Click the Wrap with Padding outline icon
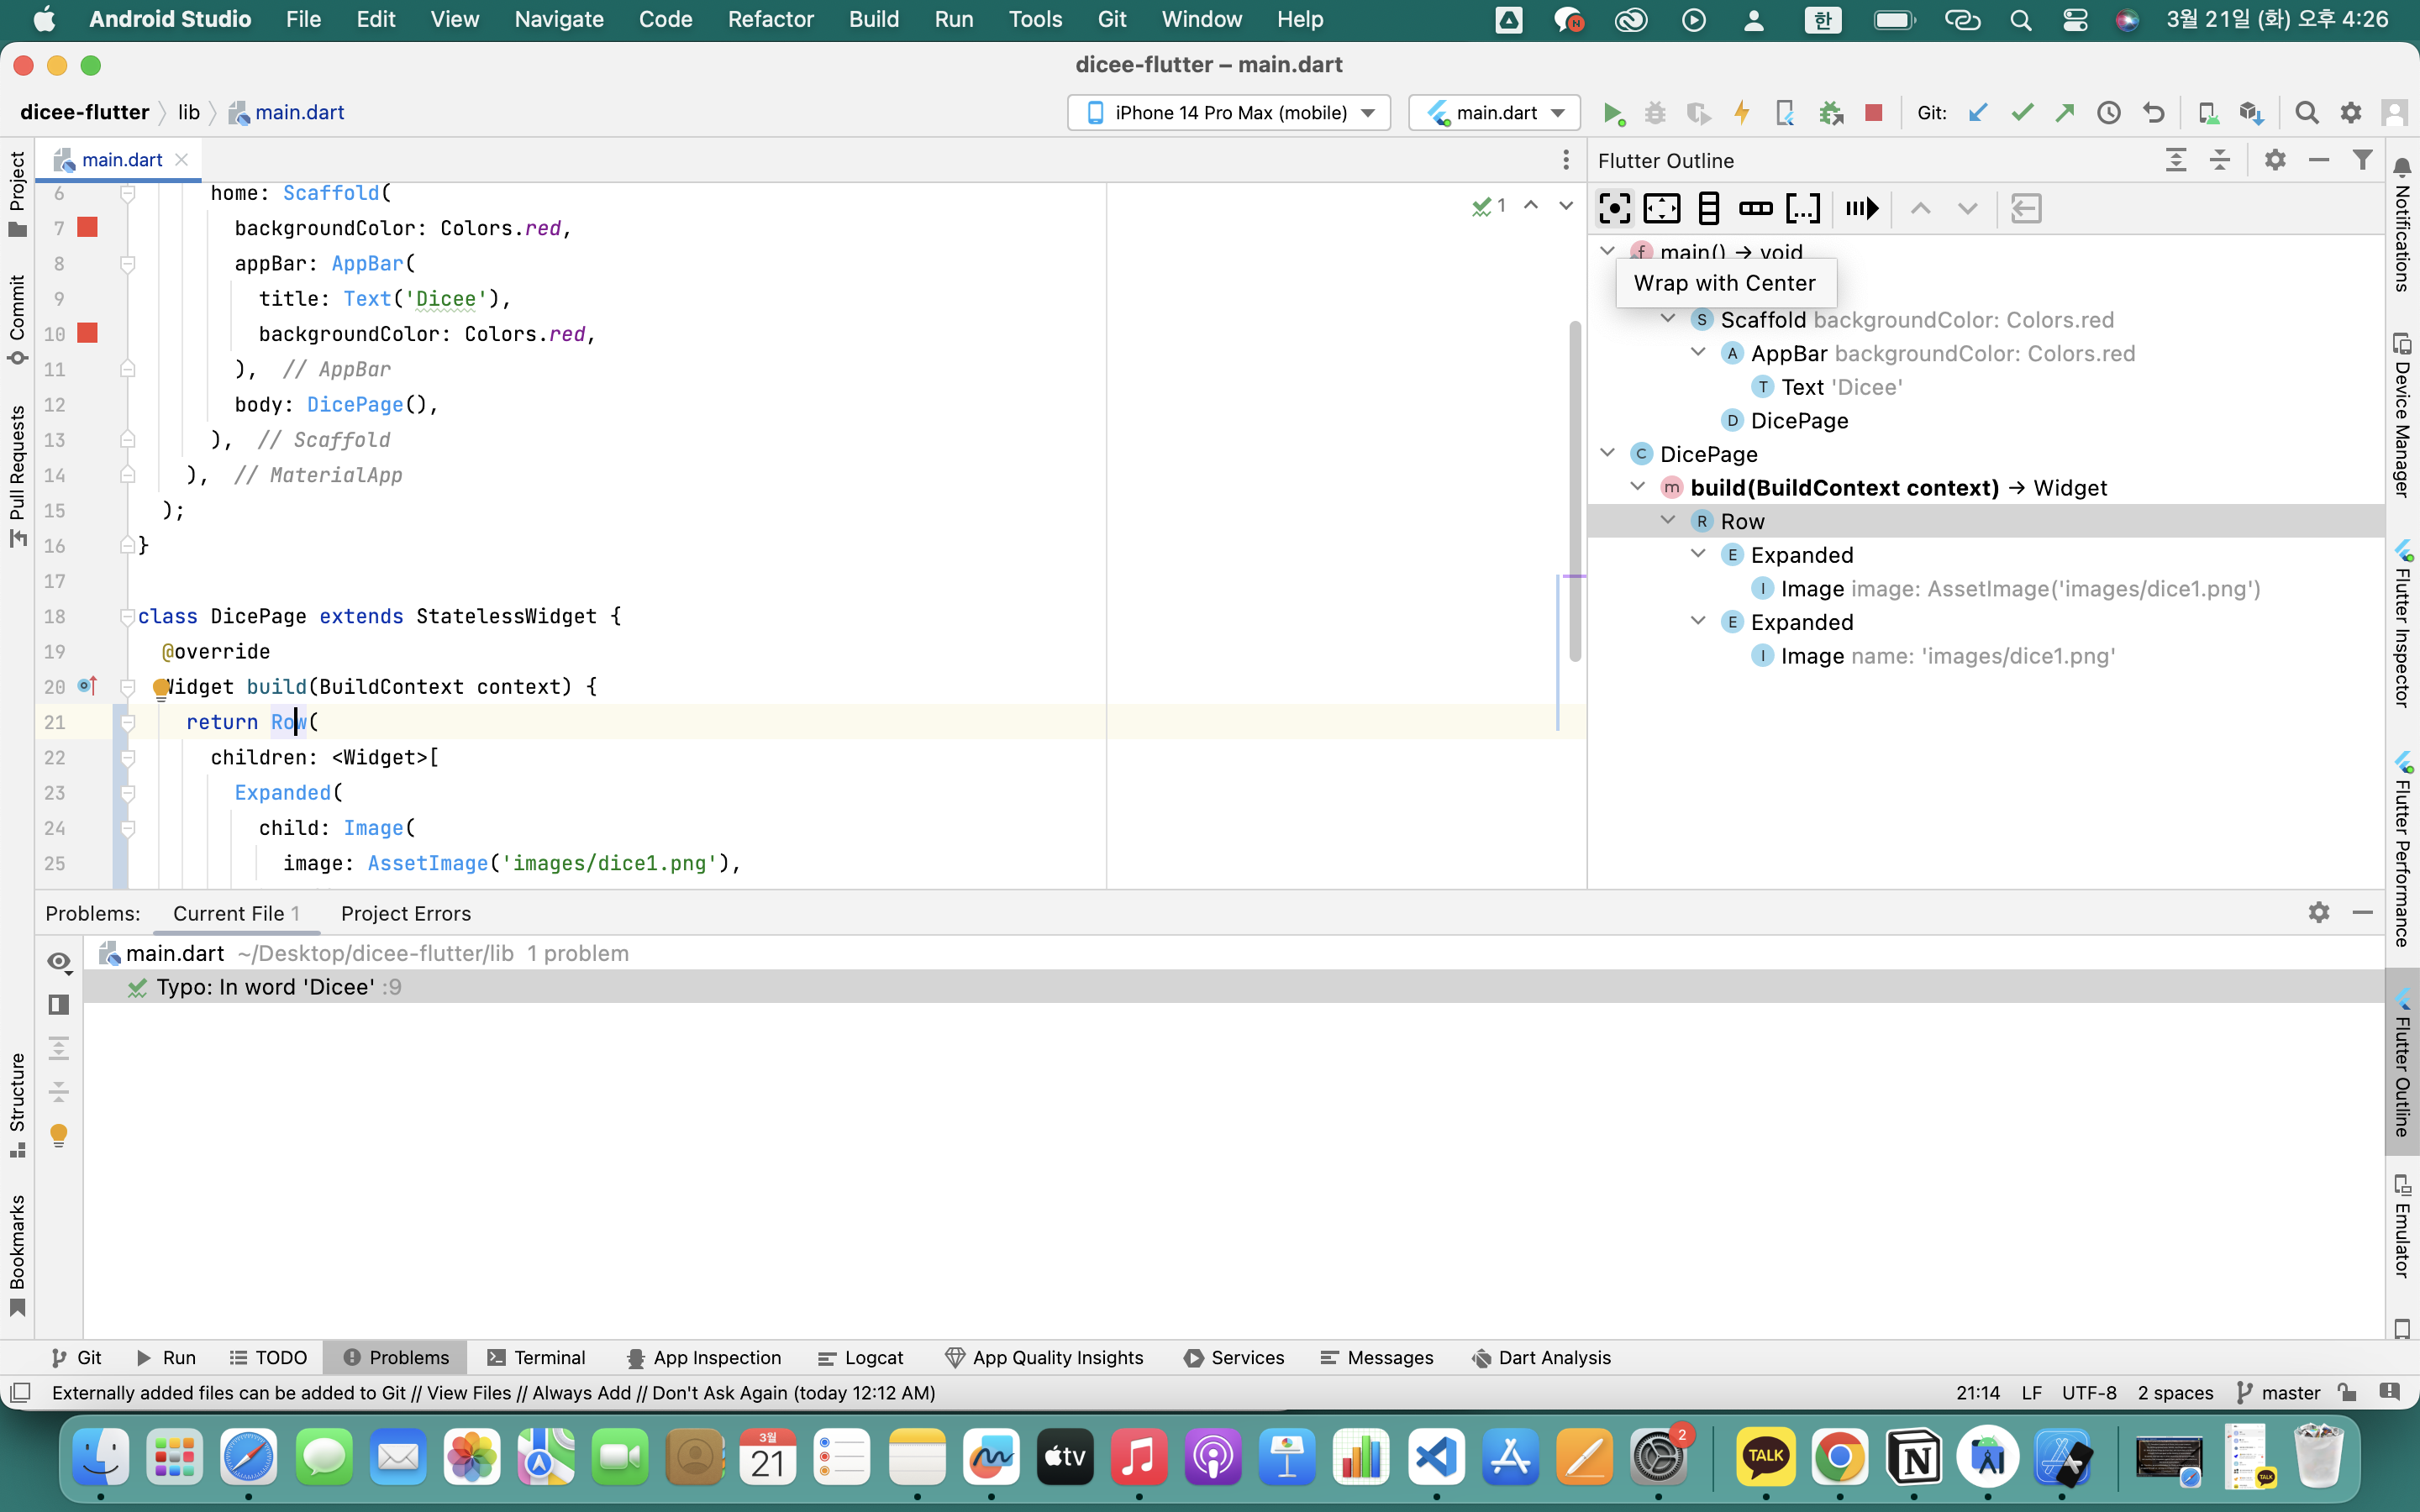2420x1512 pixels. coord(1661,208)
